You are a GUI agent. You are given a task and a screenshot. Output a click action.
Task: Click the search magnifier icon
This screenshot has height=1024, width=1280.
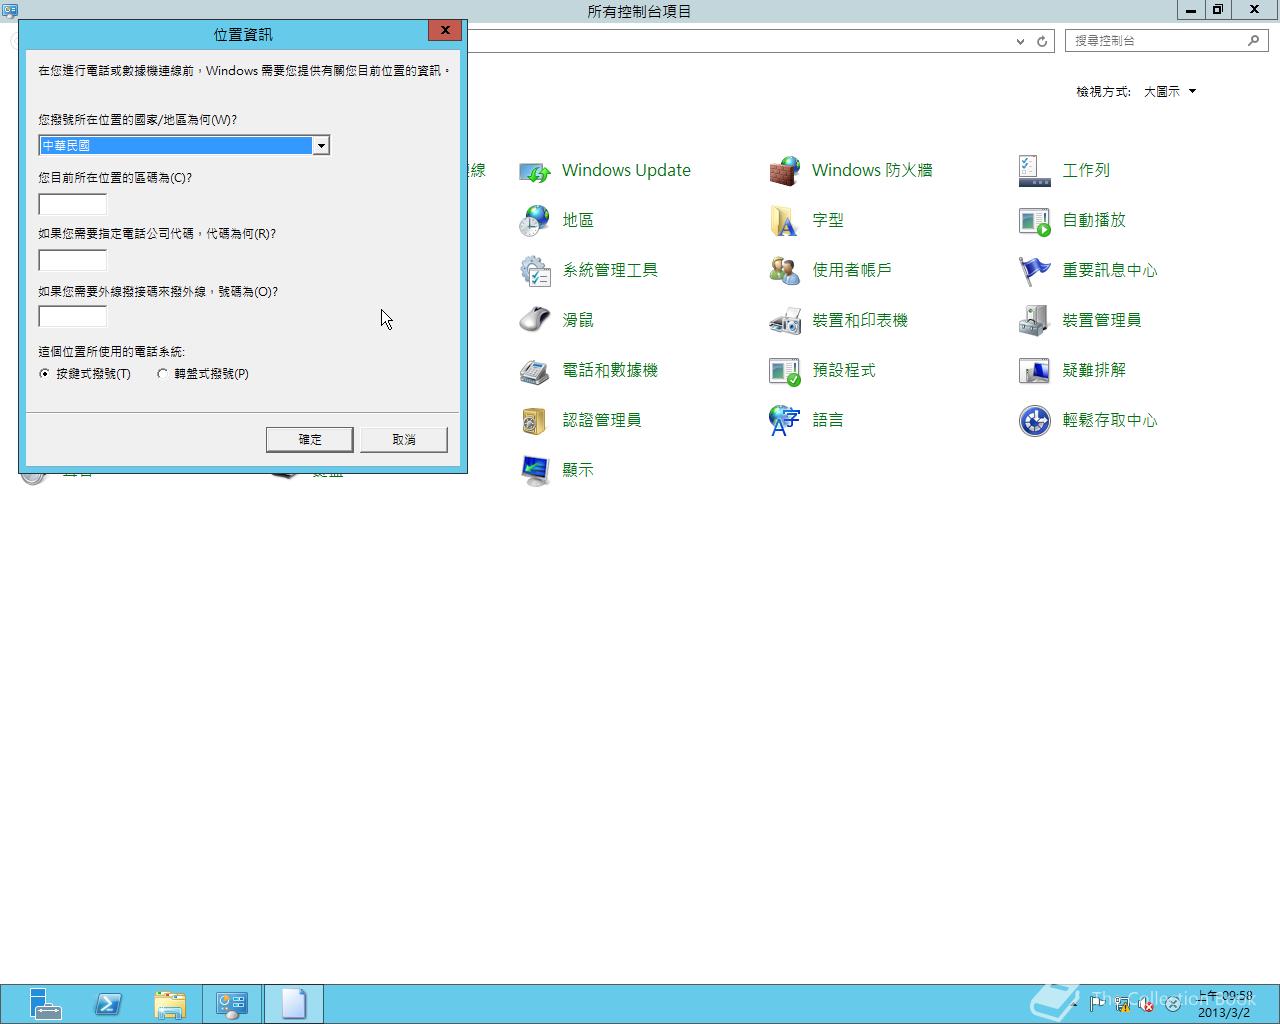click(1253, 41)
